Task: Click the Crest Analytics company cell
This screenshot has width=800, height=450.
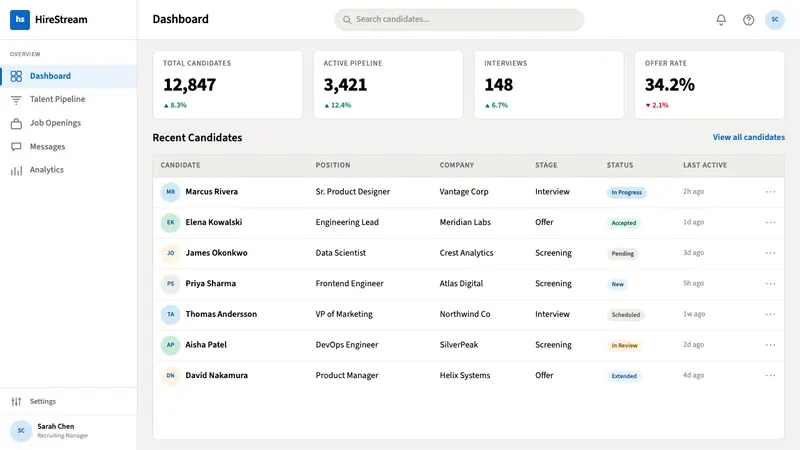Action: pos(466,253)
